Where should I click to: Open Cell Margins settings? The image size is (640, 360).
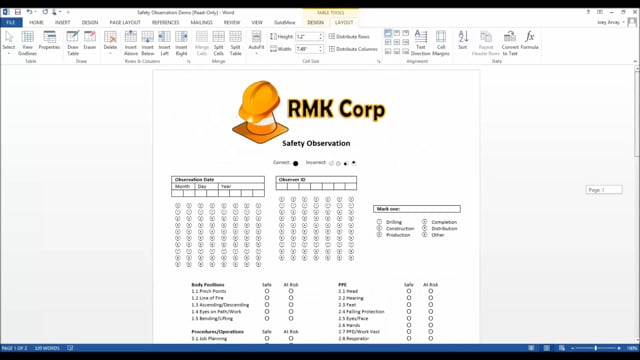[x=441, y=42]
